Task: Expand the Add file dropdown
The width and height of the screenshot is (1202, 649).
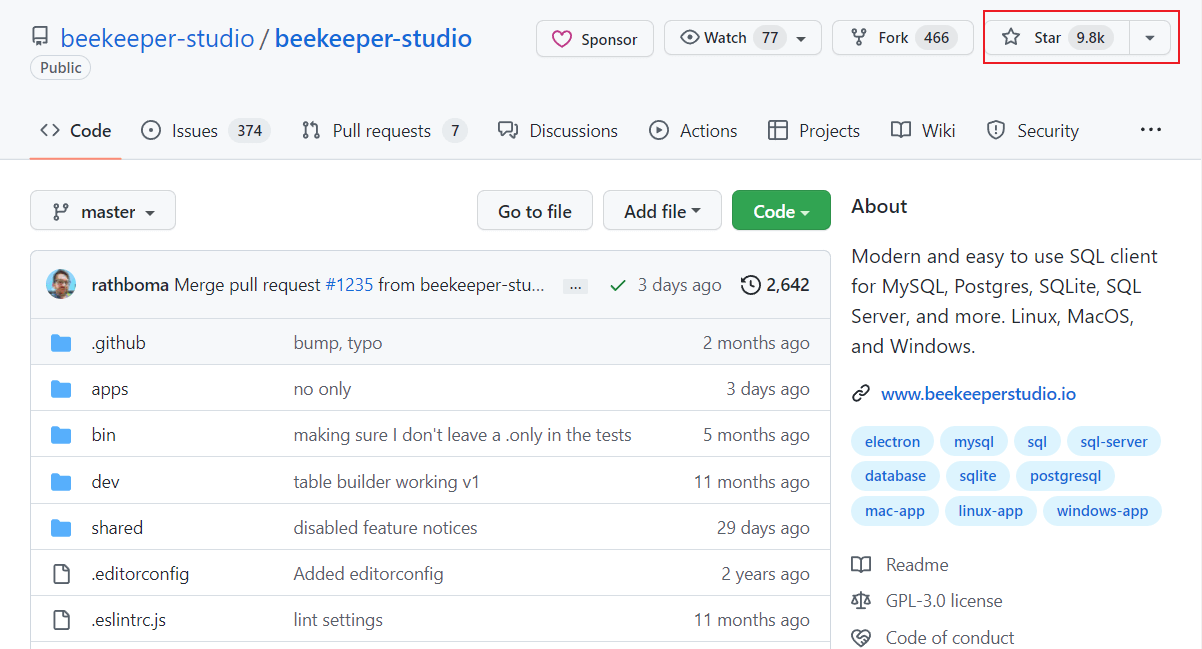Action: (x=661, y=211)
